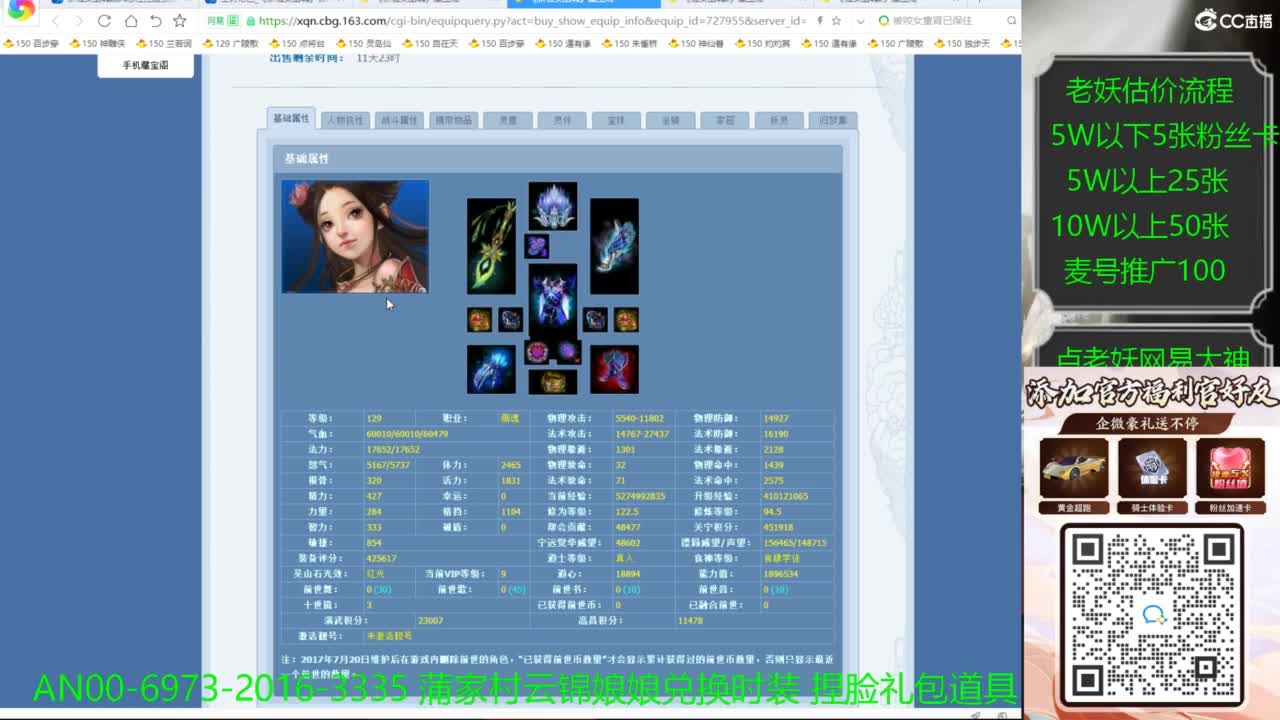Switch to the 携带物品 tab
The height and width of the screenshot is (720, 1280).
[x=452, y=120]
